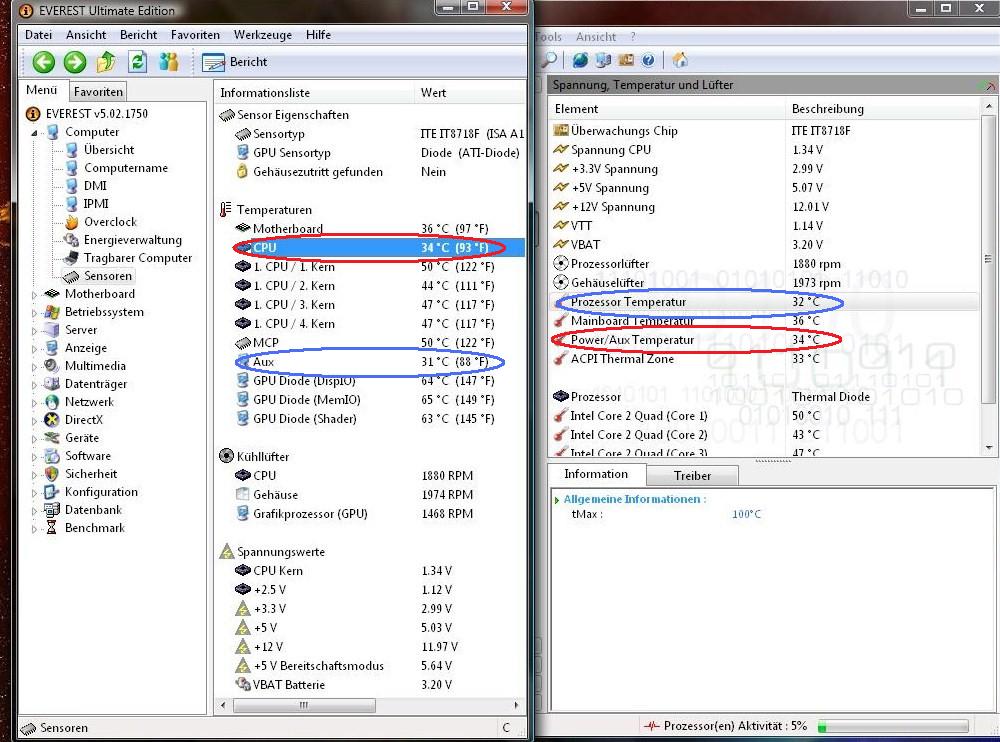Switch to the Menü tab
The height and width of the screenshot is (742, 1000).
point(41,90)
